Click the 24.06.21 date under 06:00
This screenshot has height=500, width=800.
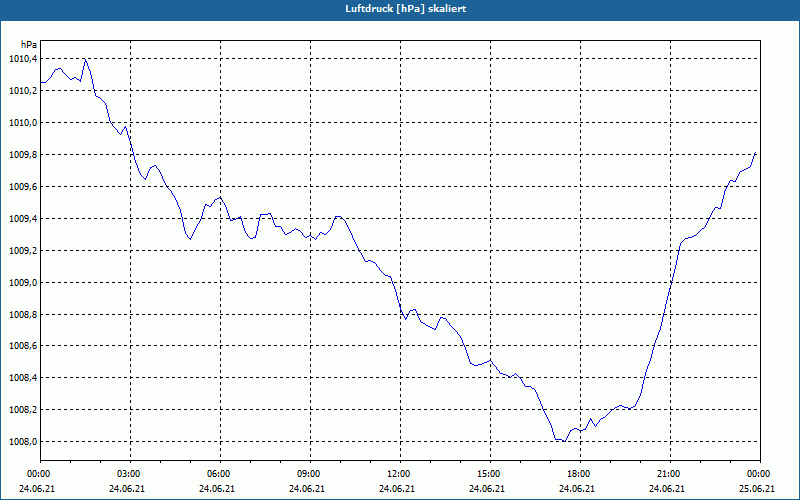point(217,488)
